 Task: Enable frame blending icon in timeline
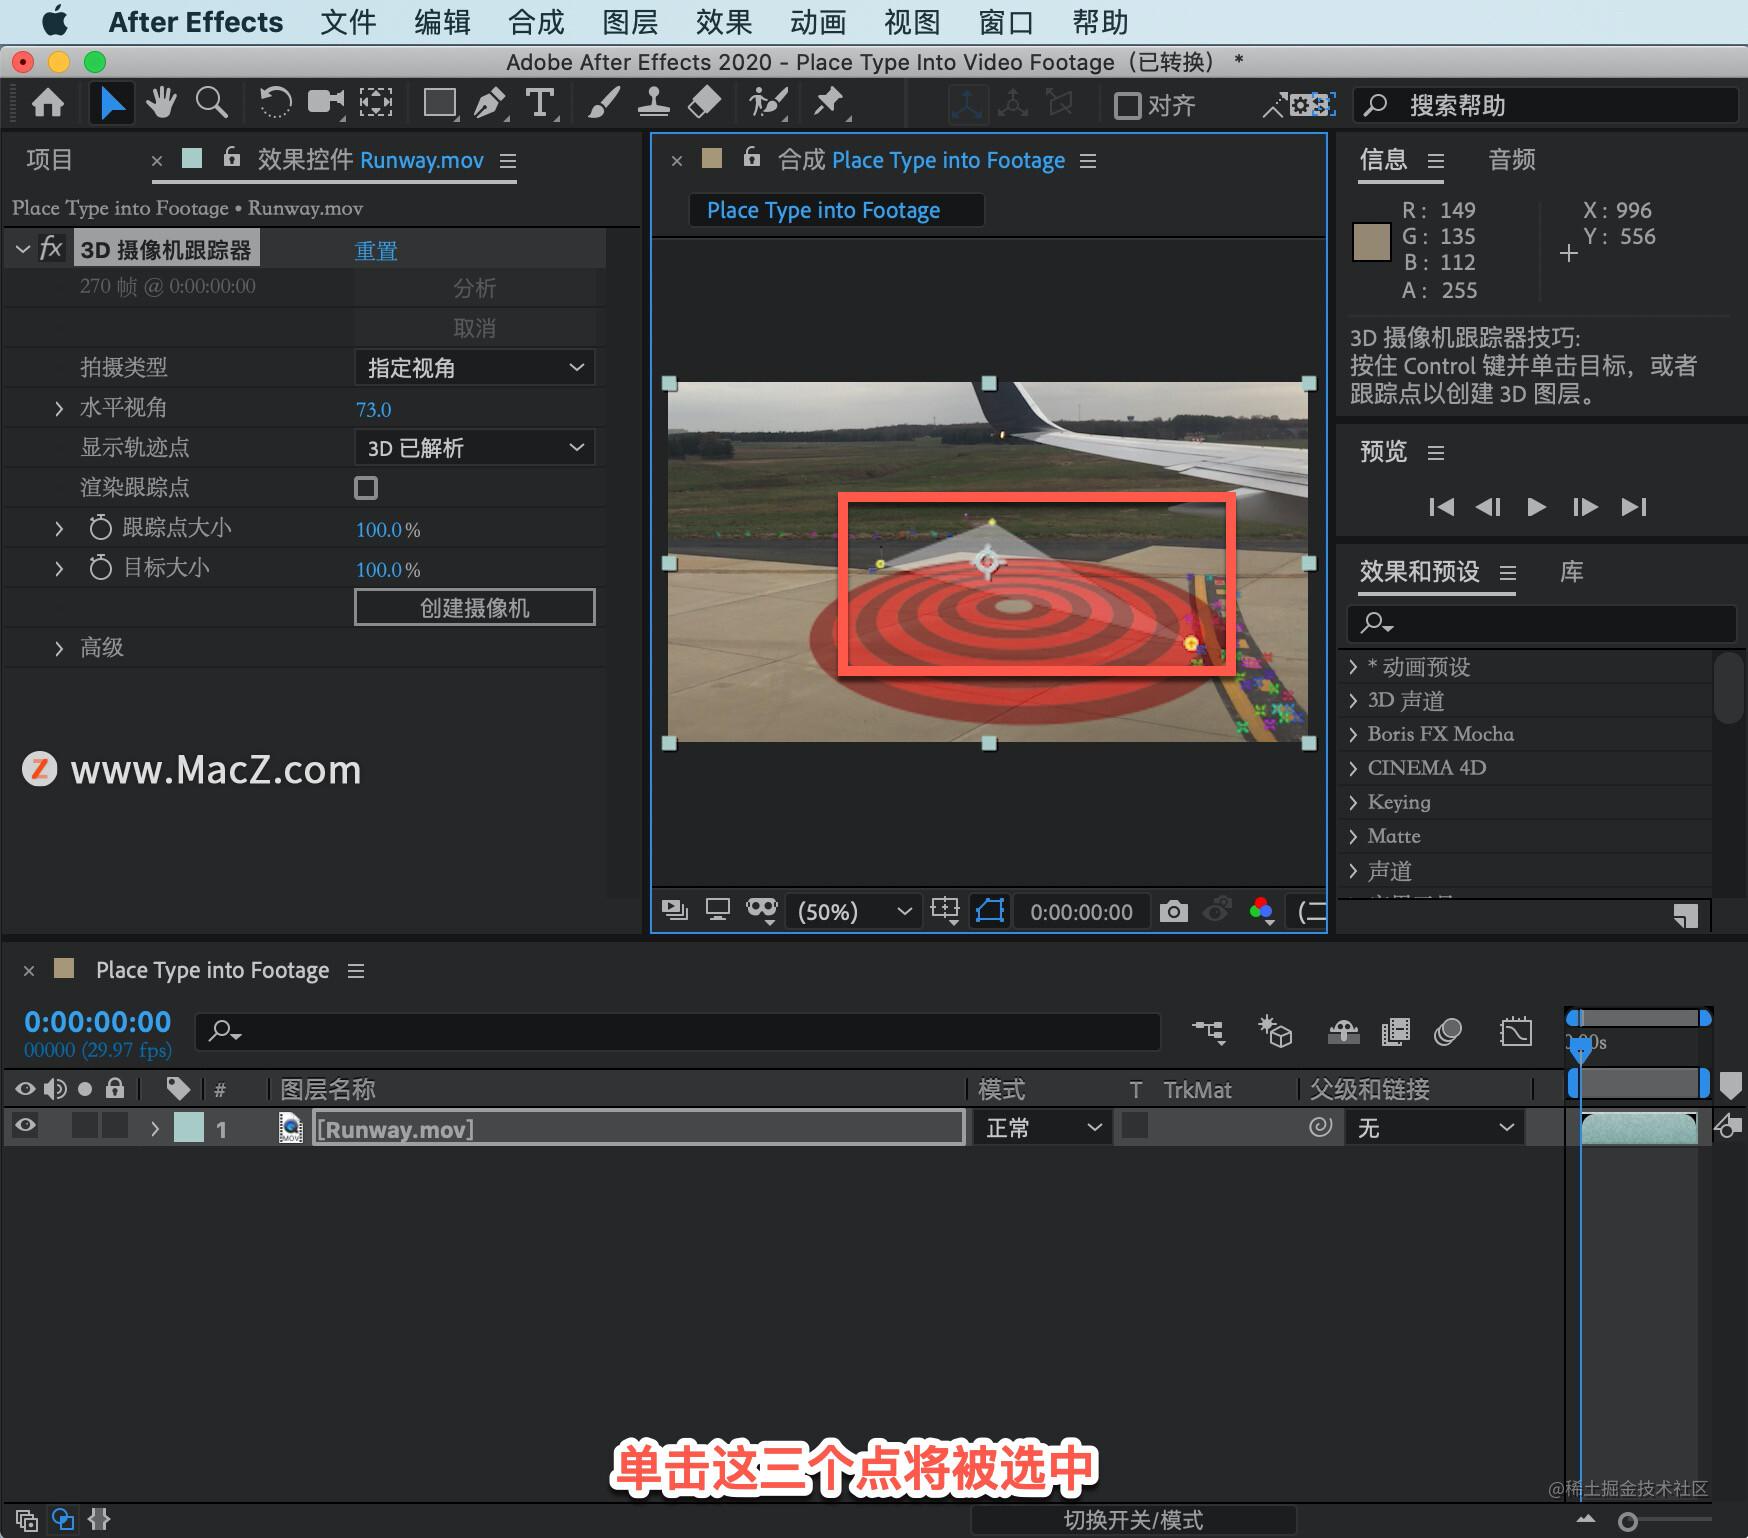tap(1395, 1032)
